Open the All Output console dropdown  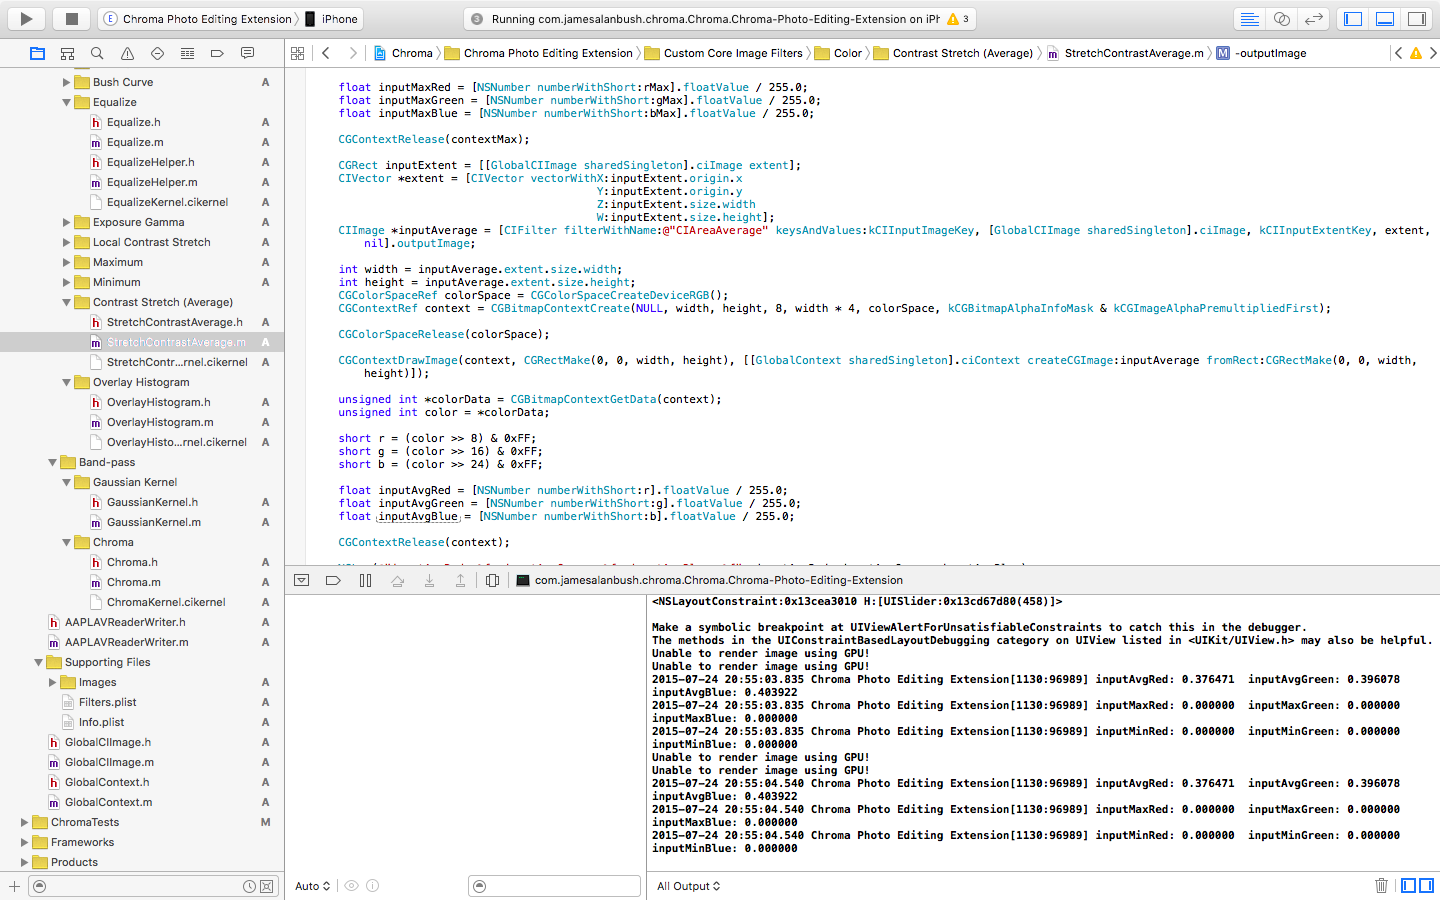click(688, 886)
